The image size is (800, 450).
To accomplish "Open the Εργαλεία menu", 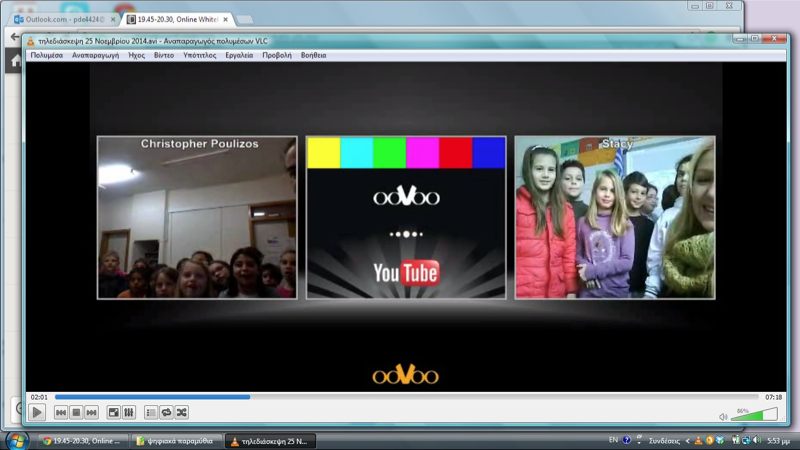I will point(239,55).
